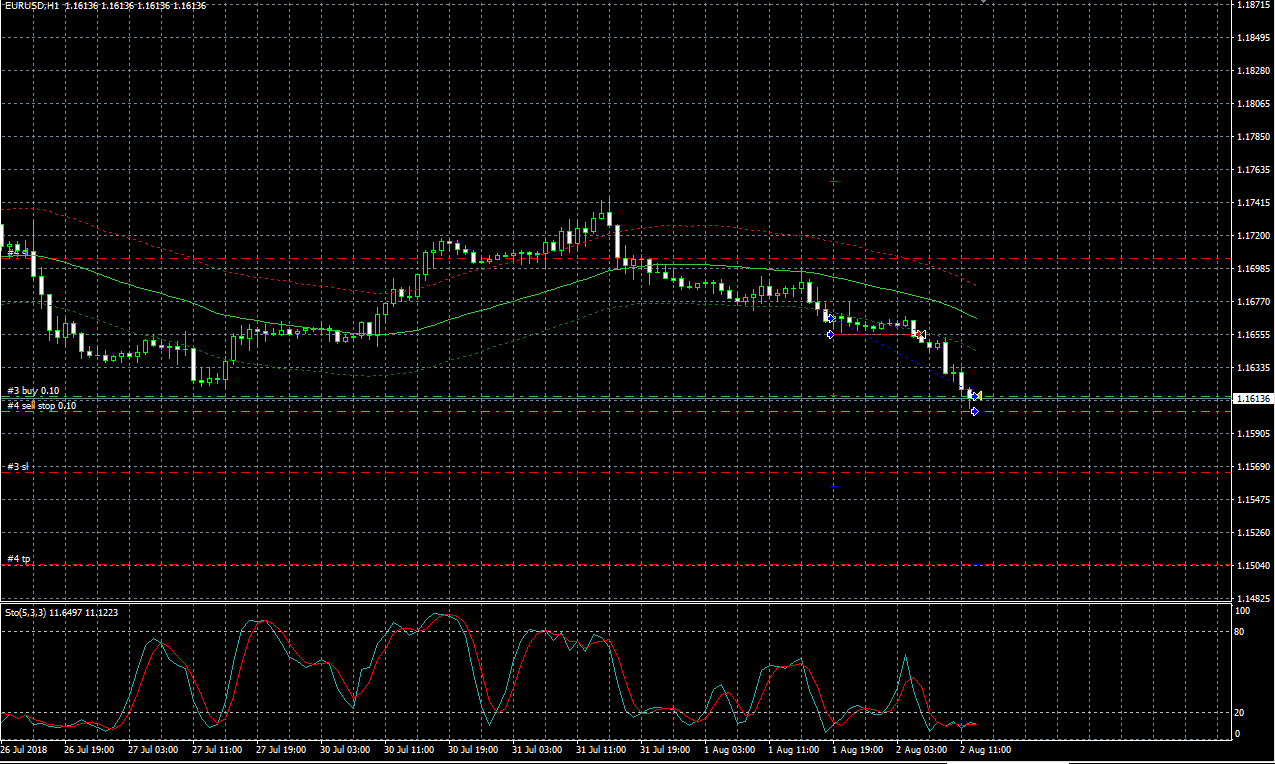Viewport: 1275px width, 764px height.
Task: Click time axis label '30 Jul 03:00'
Action: (346, 749)
